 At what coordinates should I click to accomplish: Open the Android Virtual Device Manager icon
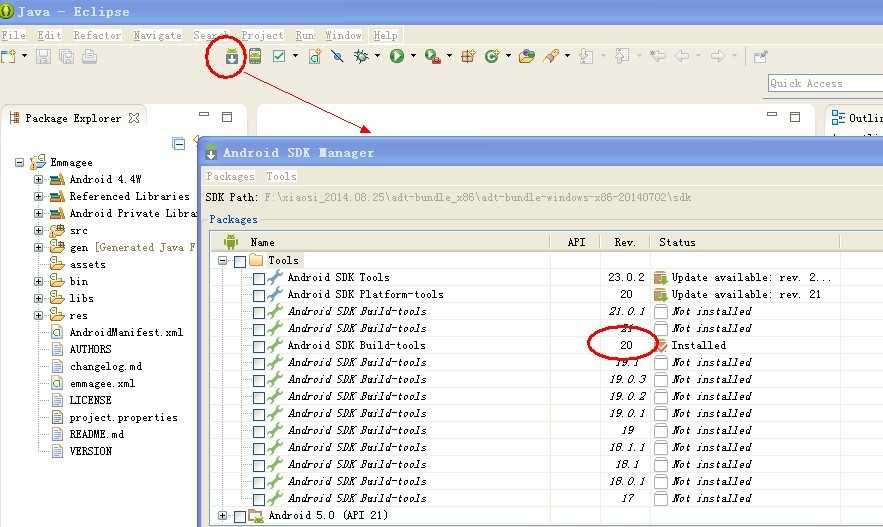point(255,56)
